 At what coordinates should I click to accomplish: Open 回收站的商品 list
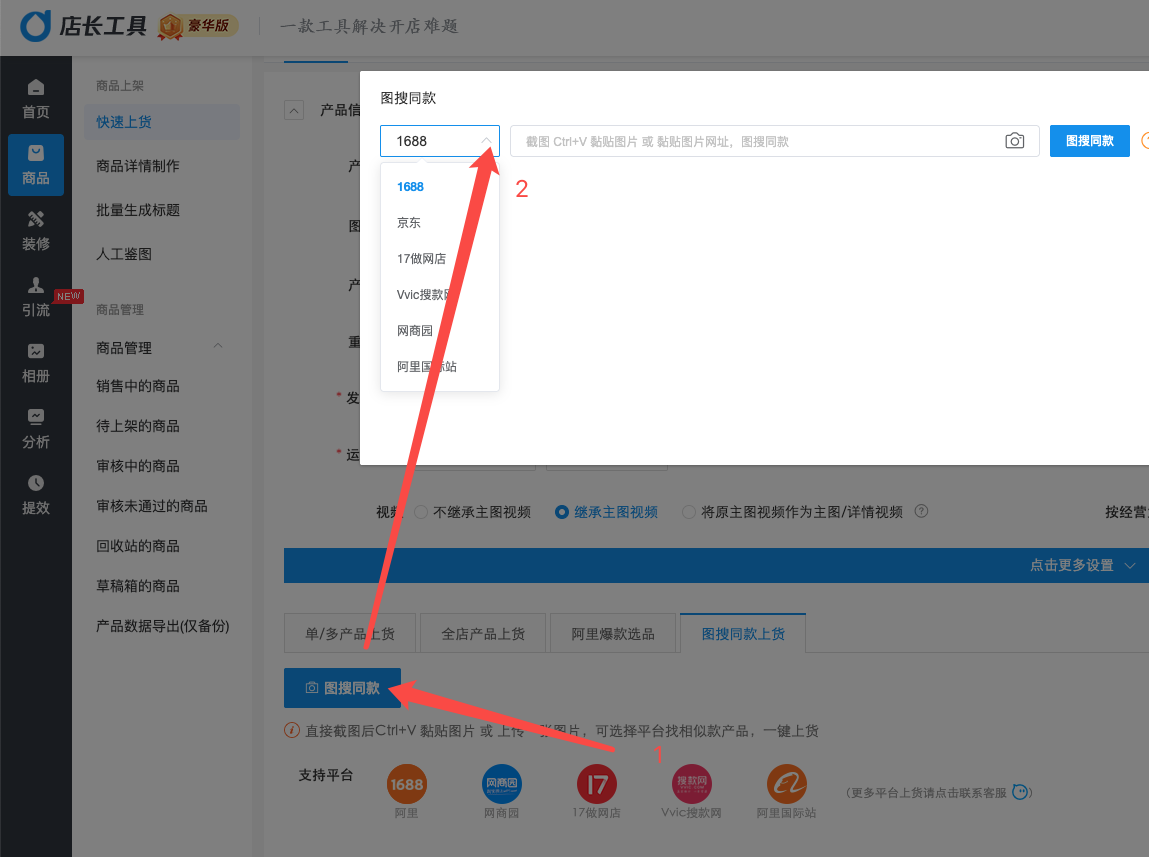138,546
